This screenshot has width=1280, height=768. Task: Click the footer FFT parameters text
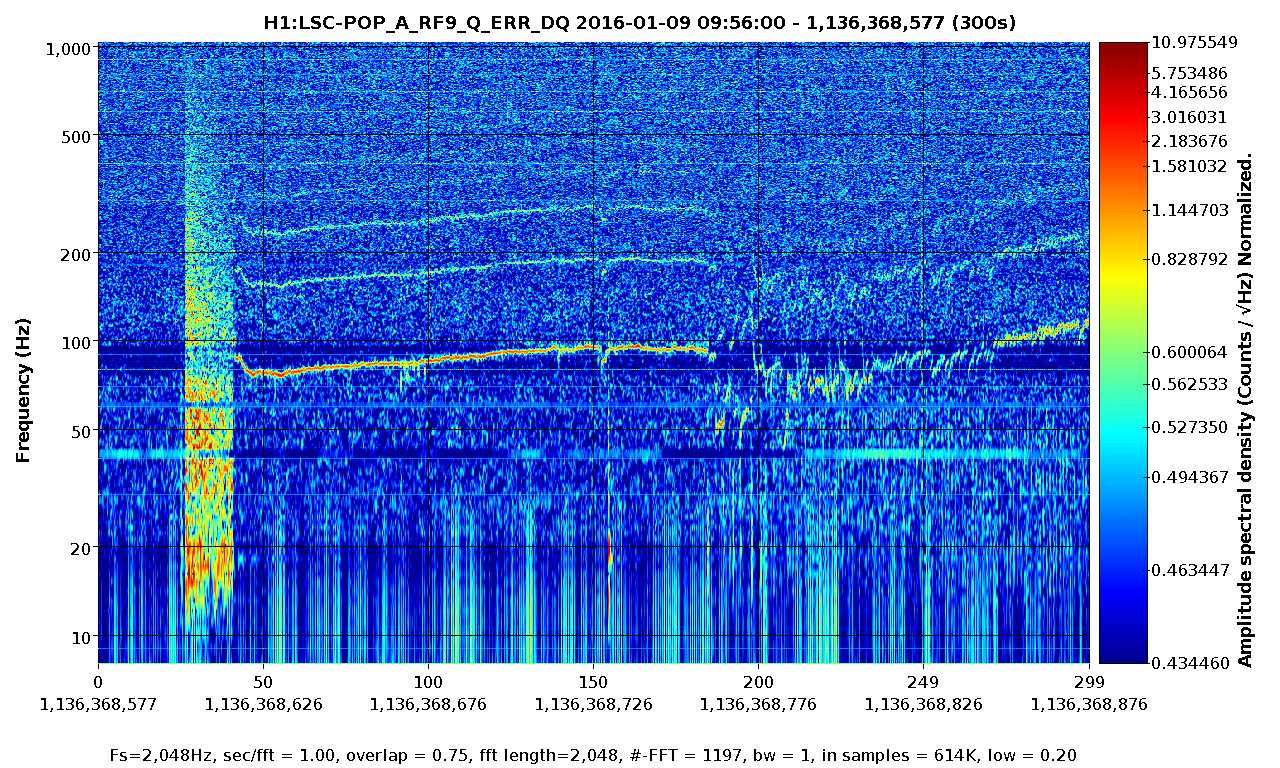coord(592,755)
